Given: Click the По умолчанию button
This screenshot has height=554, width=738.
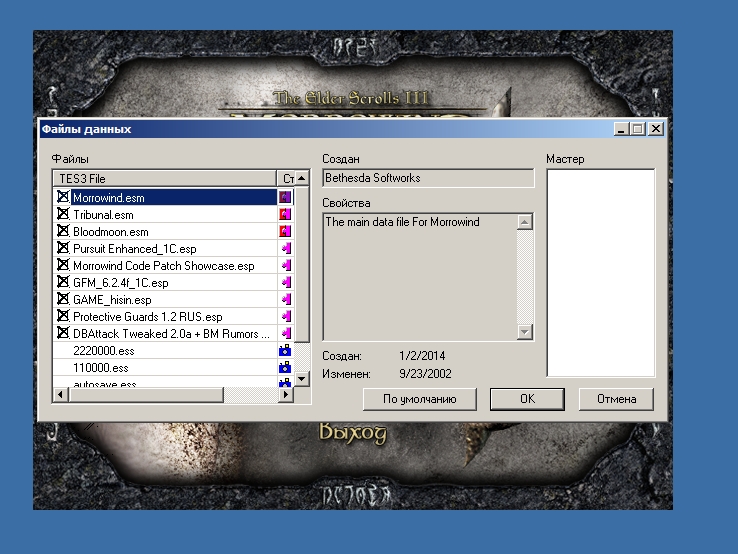Looking at the screenshot, I should pyautogui.click(x=420, y=399).
